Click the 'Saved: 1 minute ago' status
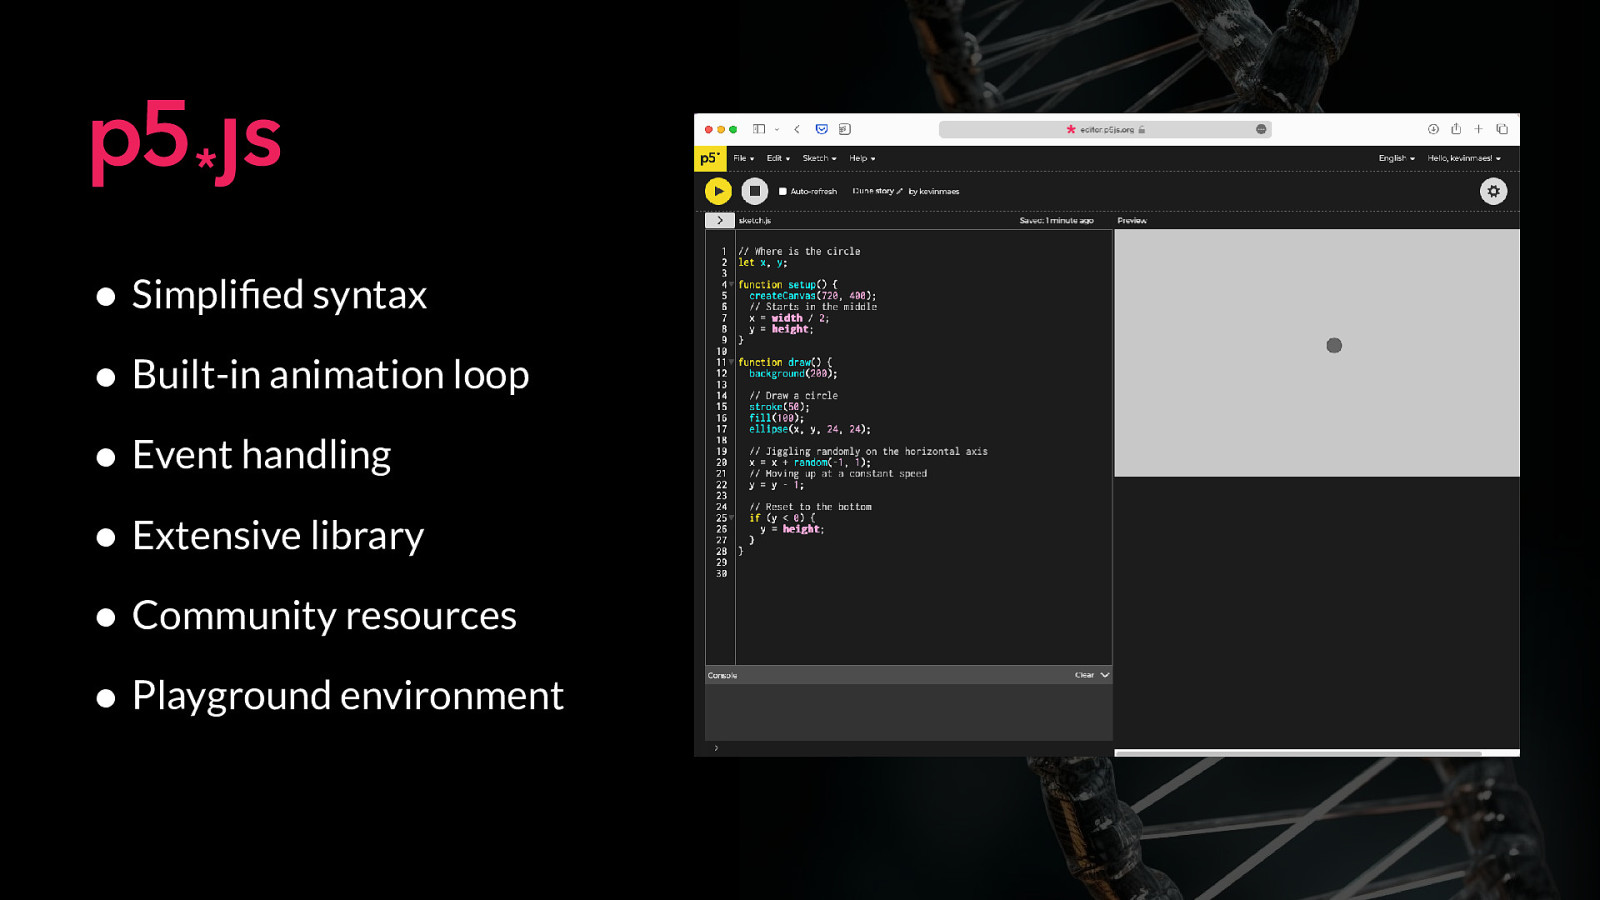1600x900 pixels. pos(1056,220)
